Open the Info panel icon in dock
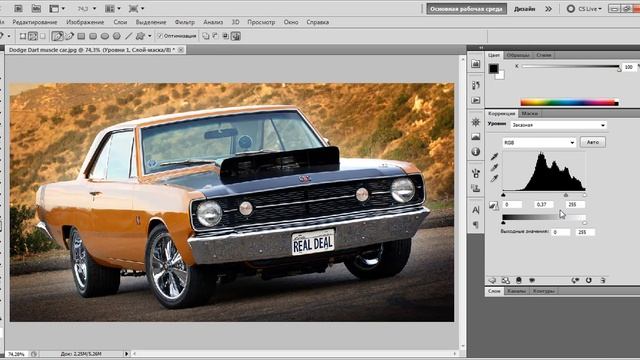Image resolution: width=640 pixels, height=360 pixels. (476, 151)
